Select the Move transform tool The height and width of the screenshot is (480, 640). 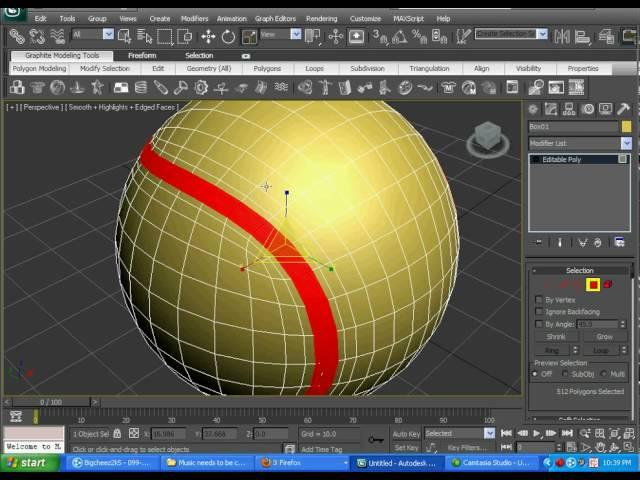coord(208,36)
